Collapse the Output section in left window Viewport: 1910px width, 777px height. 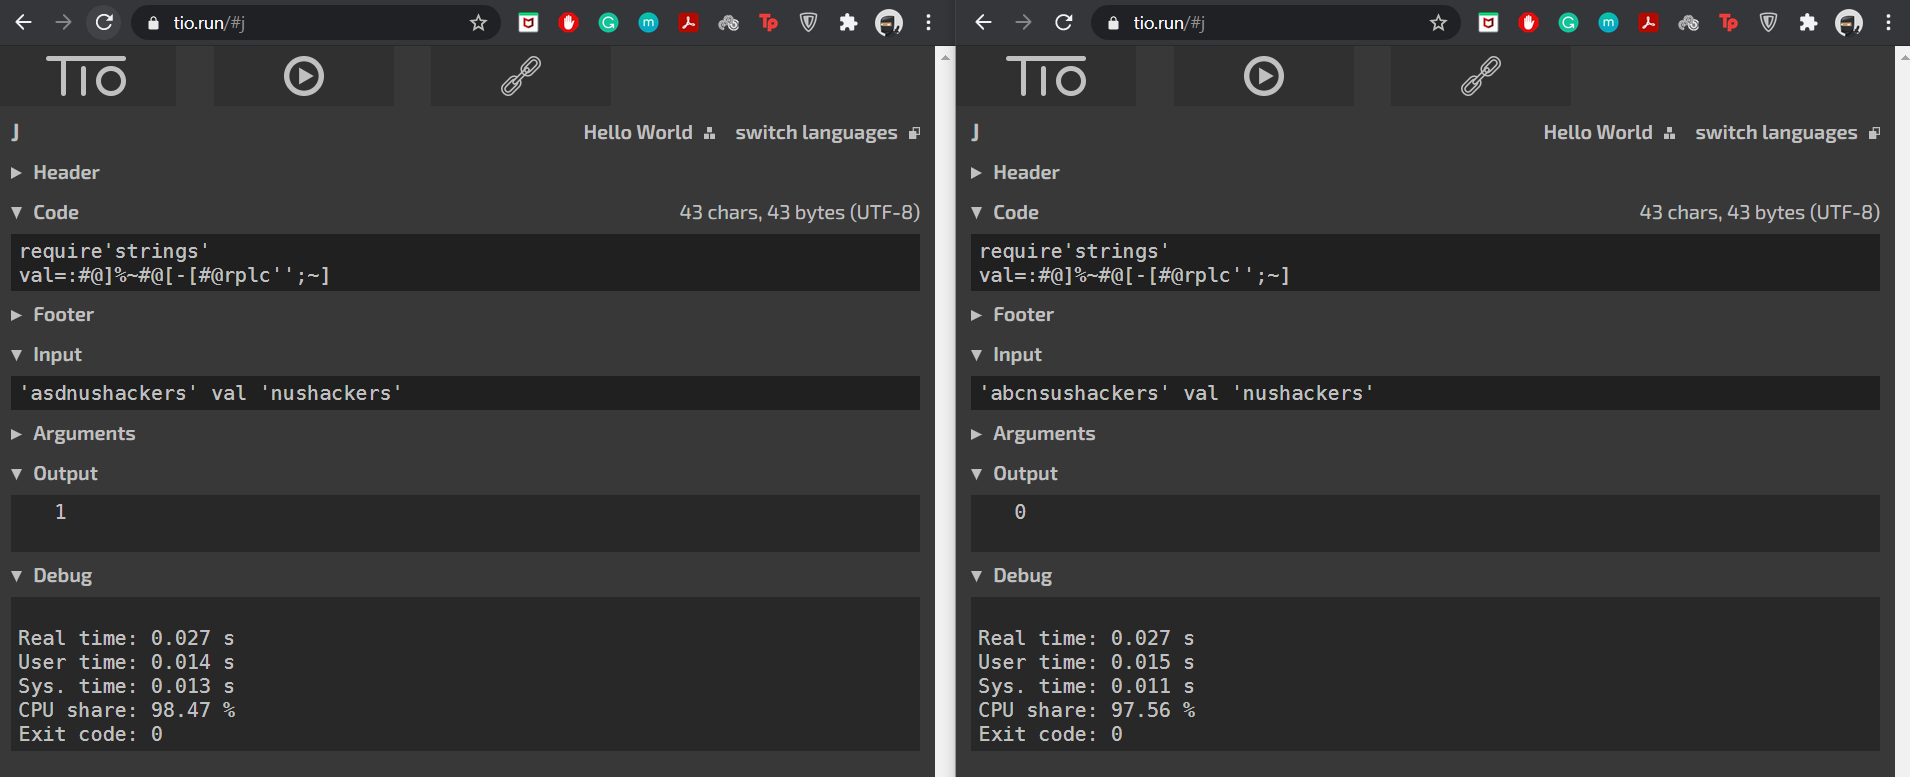(x=54, y=473)
